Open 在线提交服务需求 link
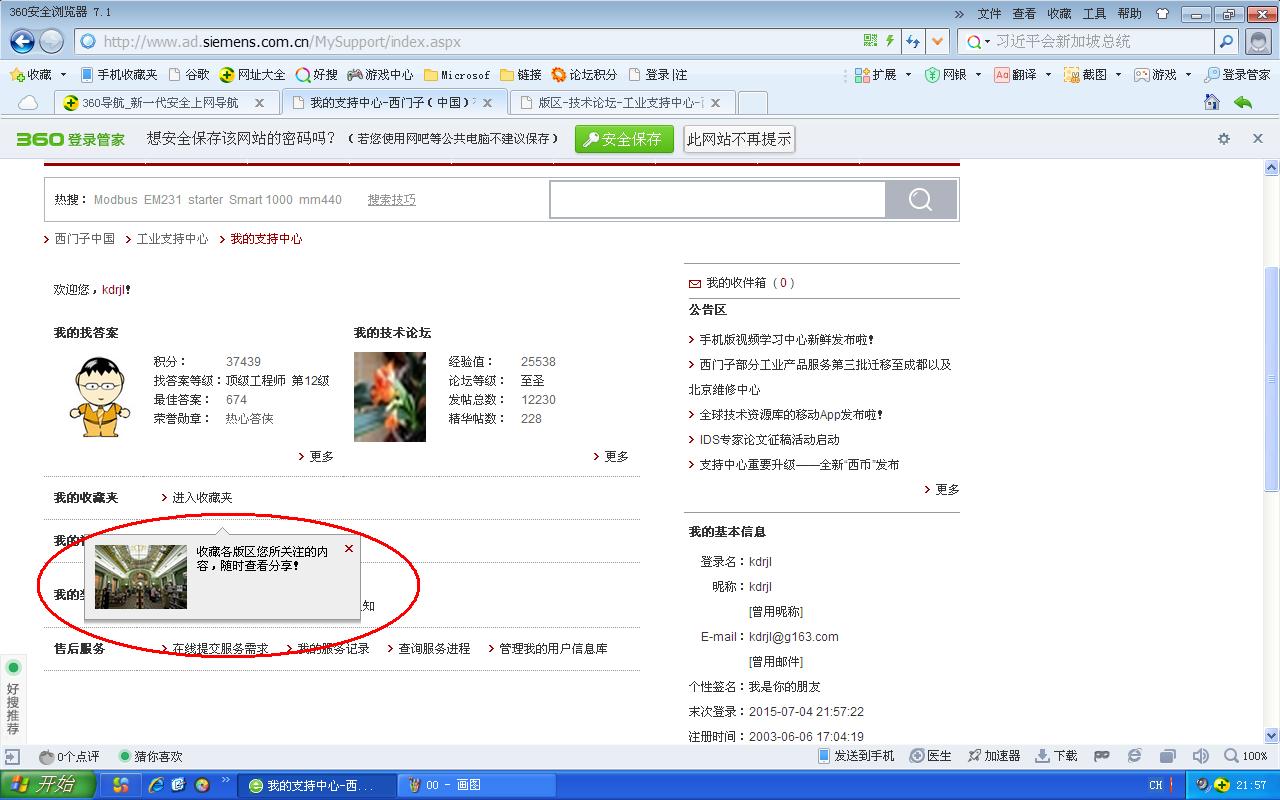Screen dimensions: 1280x800 click(220, 649)
